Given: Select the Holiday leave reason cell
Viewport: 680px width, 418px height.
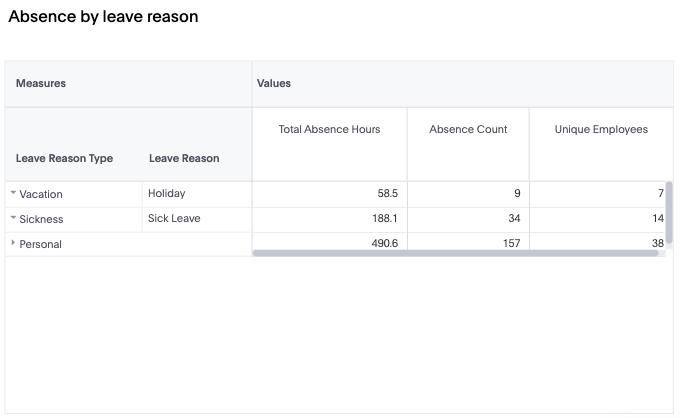Looking at the screenshot, I should pyautogui.click(x=167, y=193).
